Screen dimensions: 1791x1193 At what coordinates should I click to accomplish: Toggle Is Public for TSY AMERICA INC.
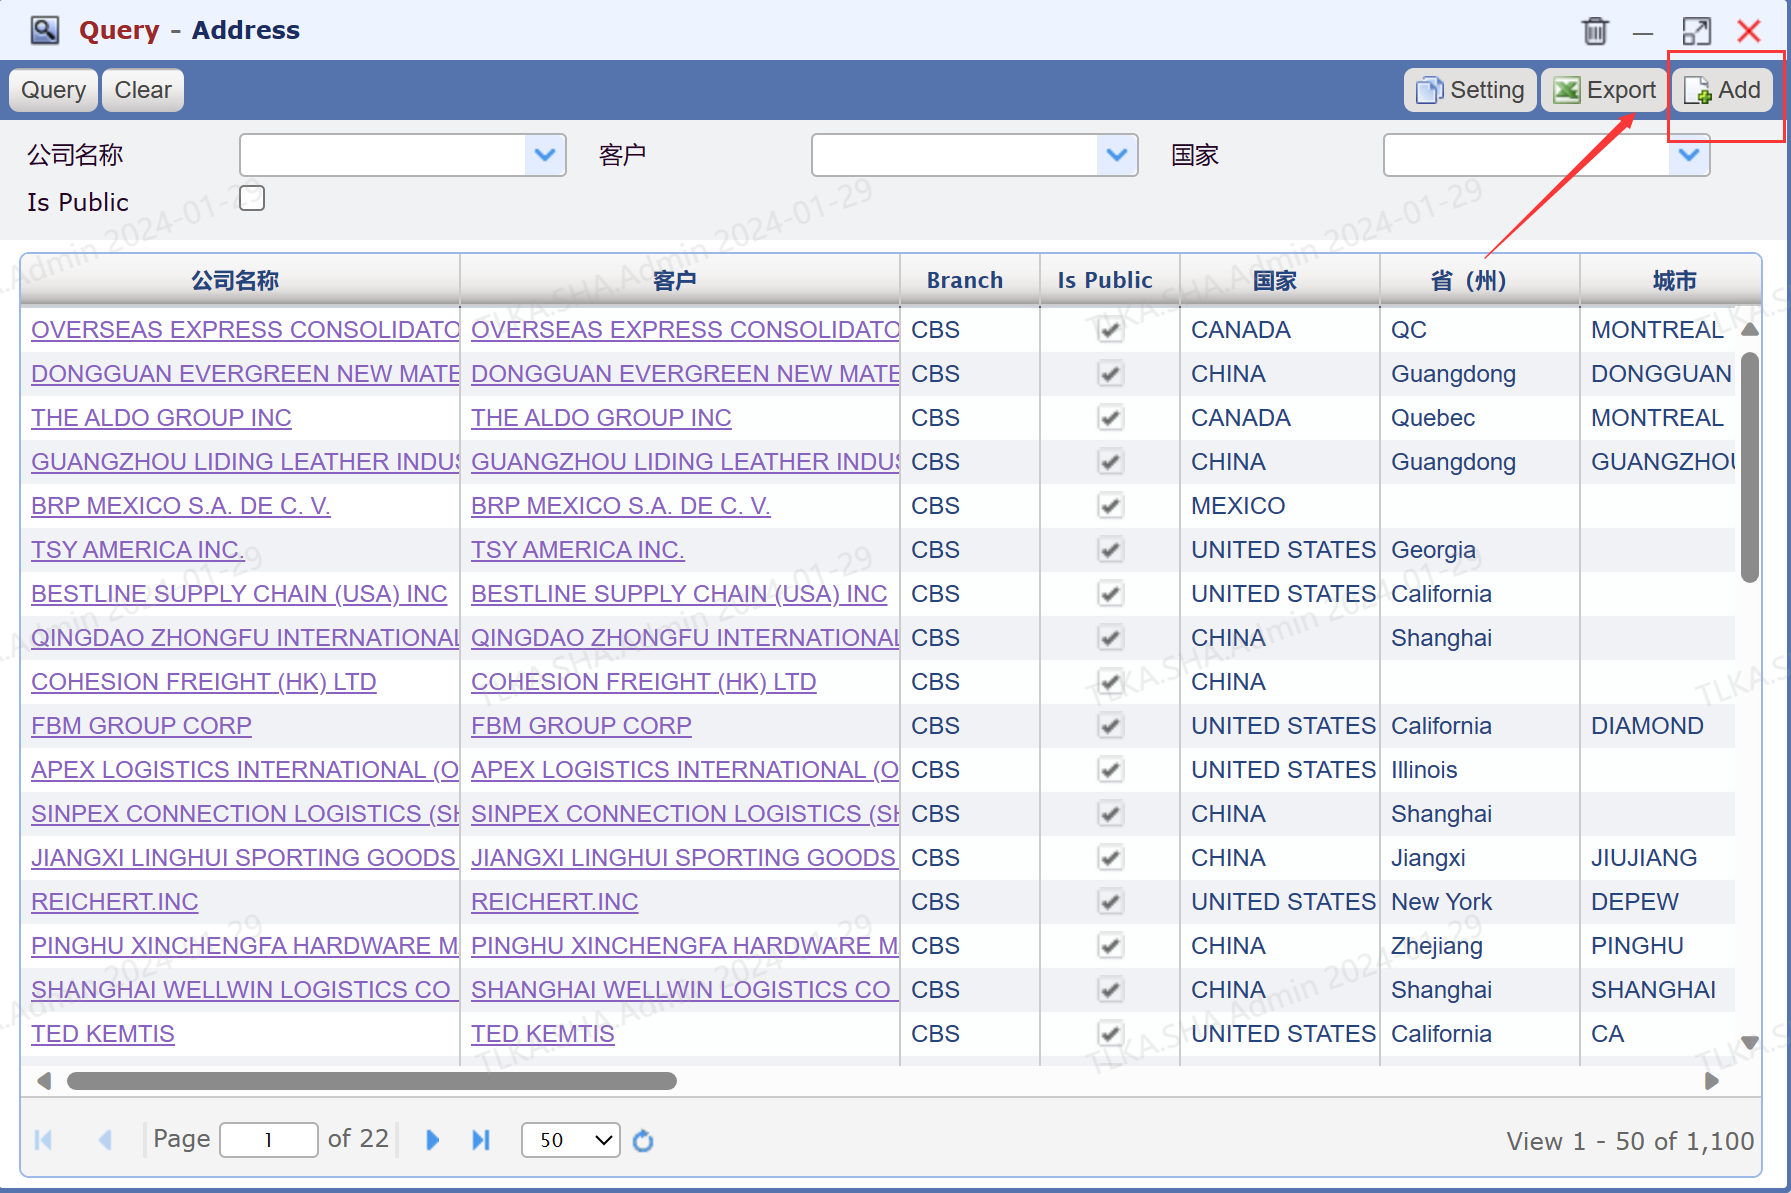tap(1110, 550)
